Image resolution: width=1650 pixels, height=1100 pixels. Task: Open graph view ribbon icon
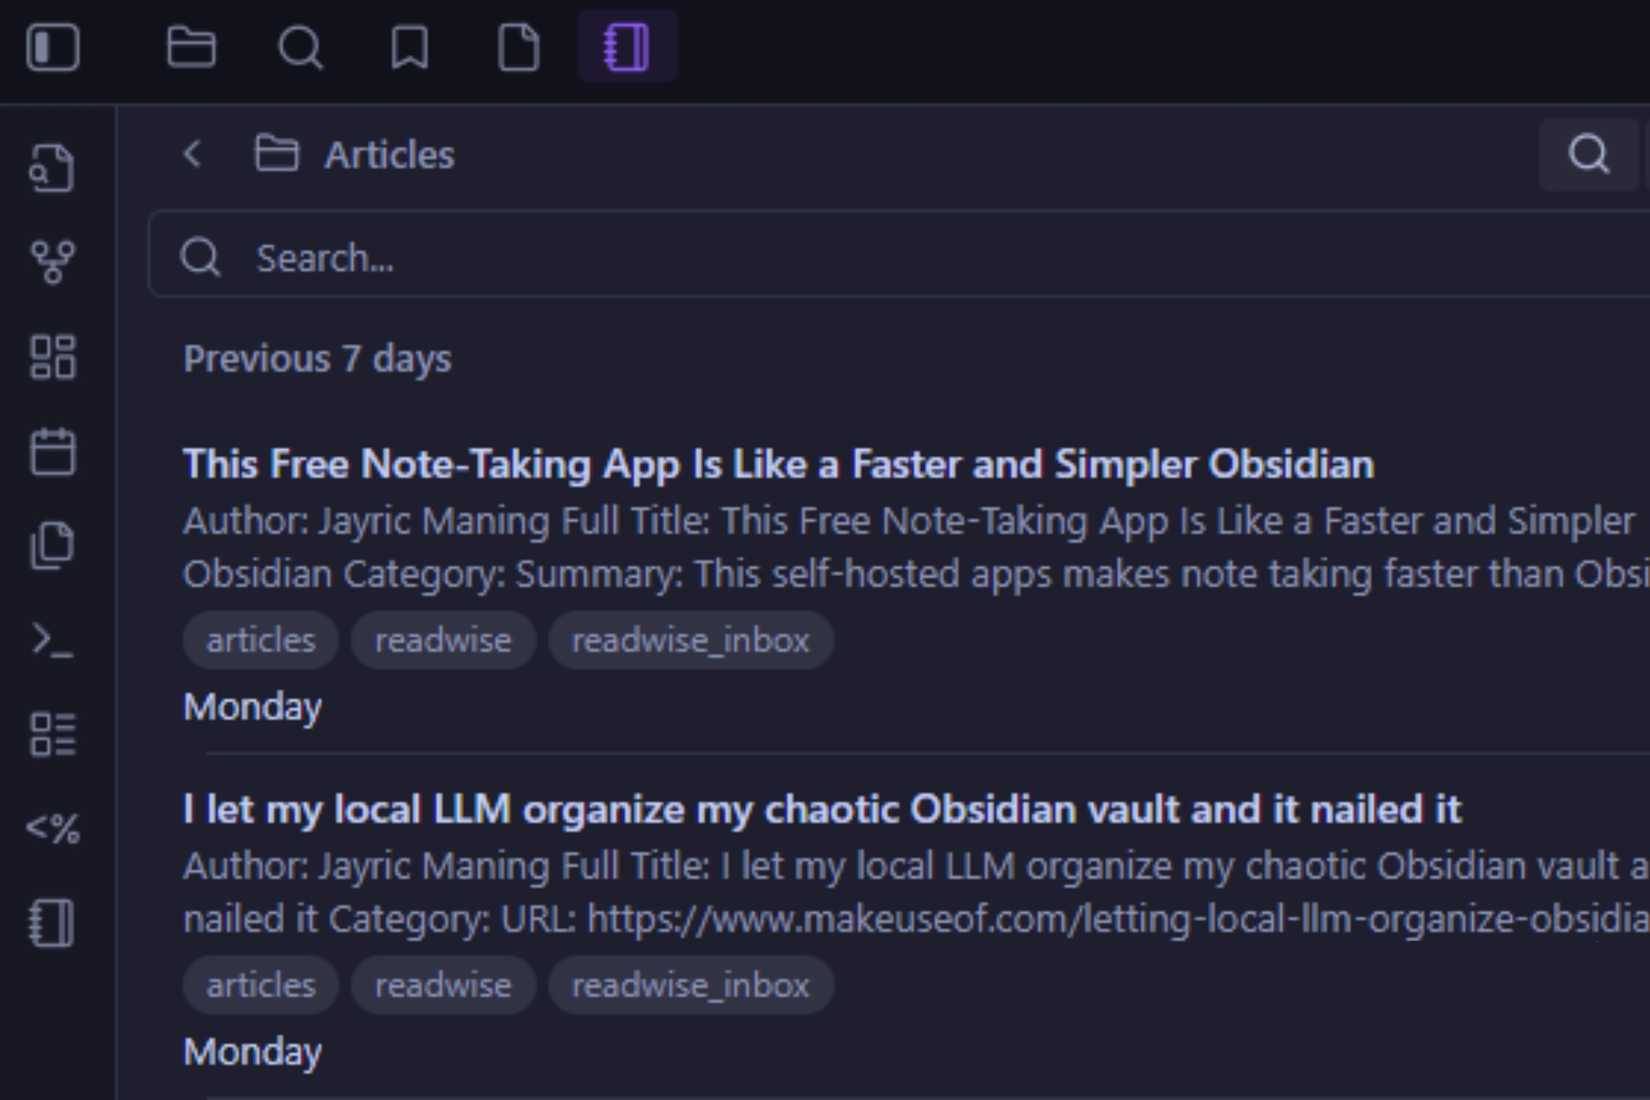[x=52, y=262]
